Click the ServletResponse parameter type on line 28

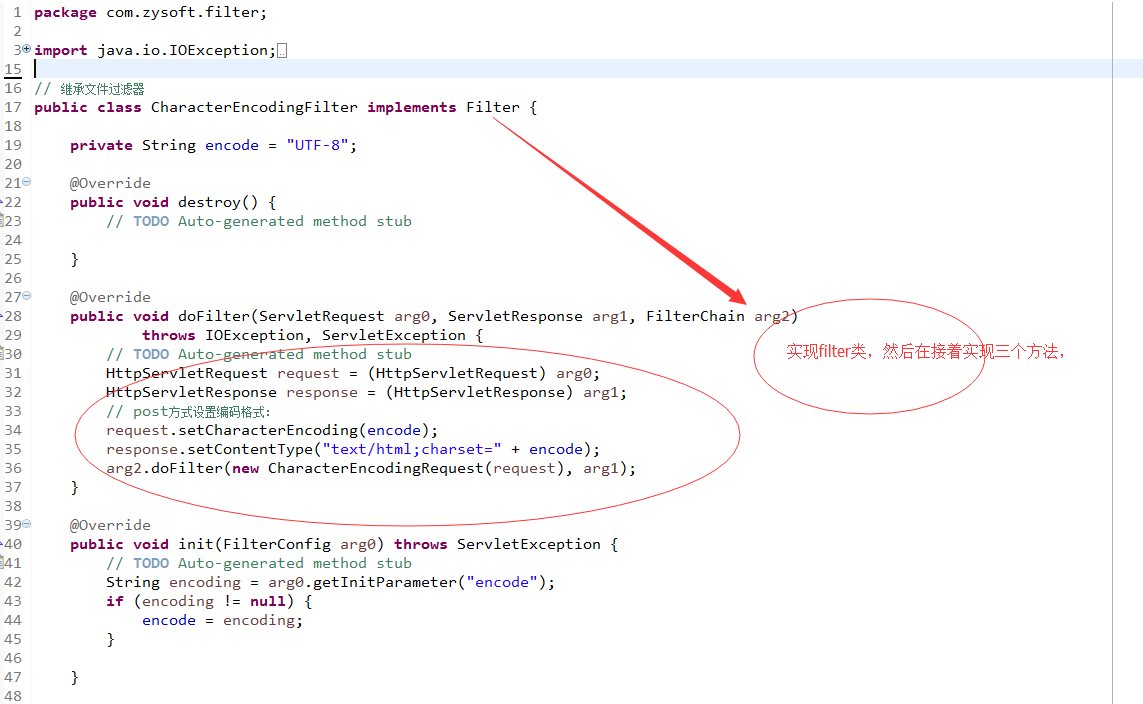click(515, 316)
